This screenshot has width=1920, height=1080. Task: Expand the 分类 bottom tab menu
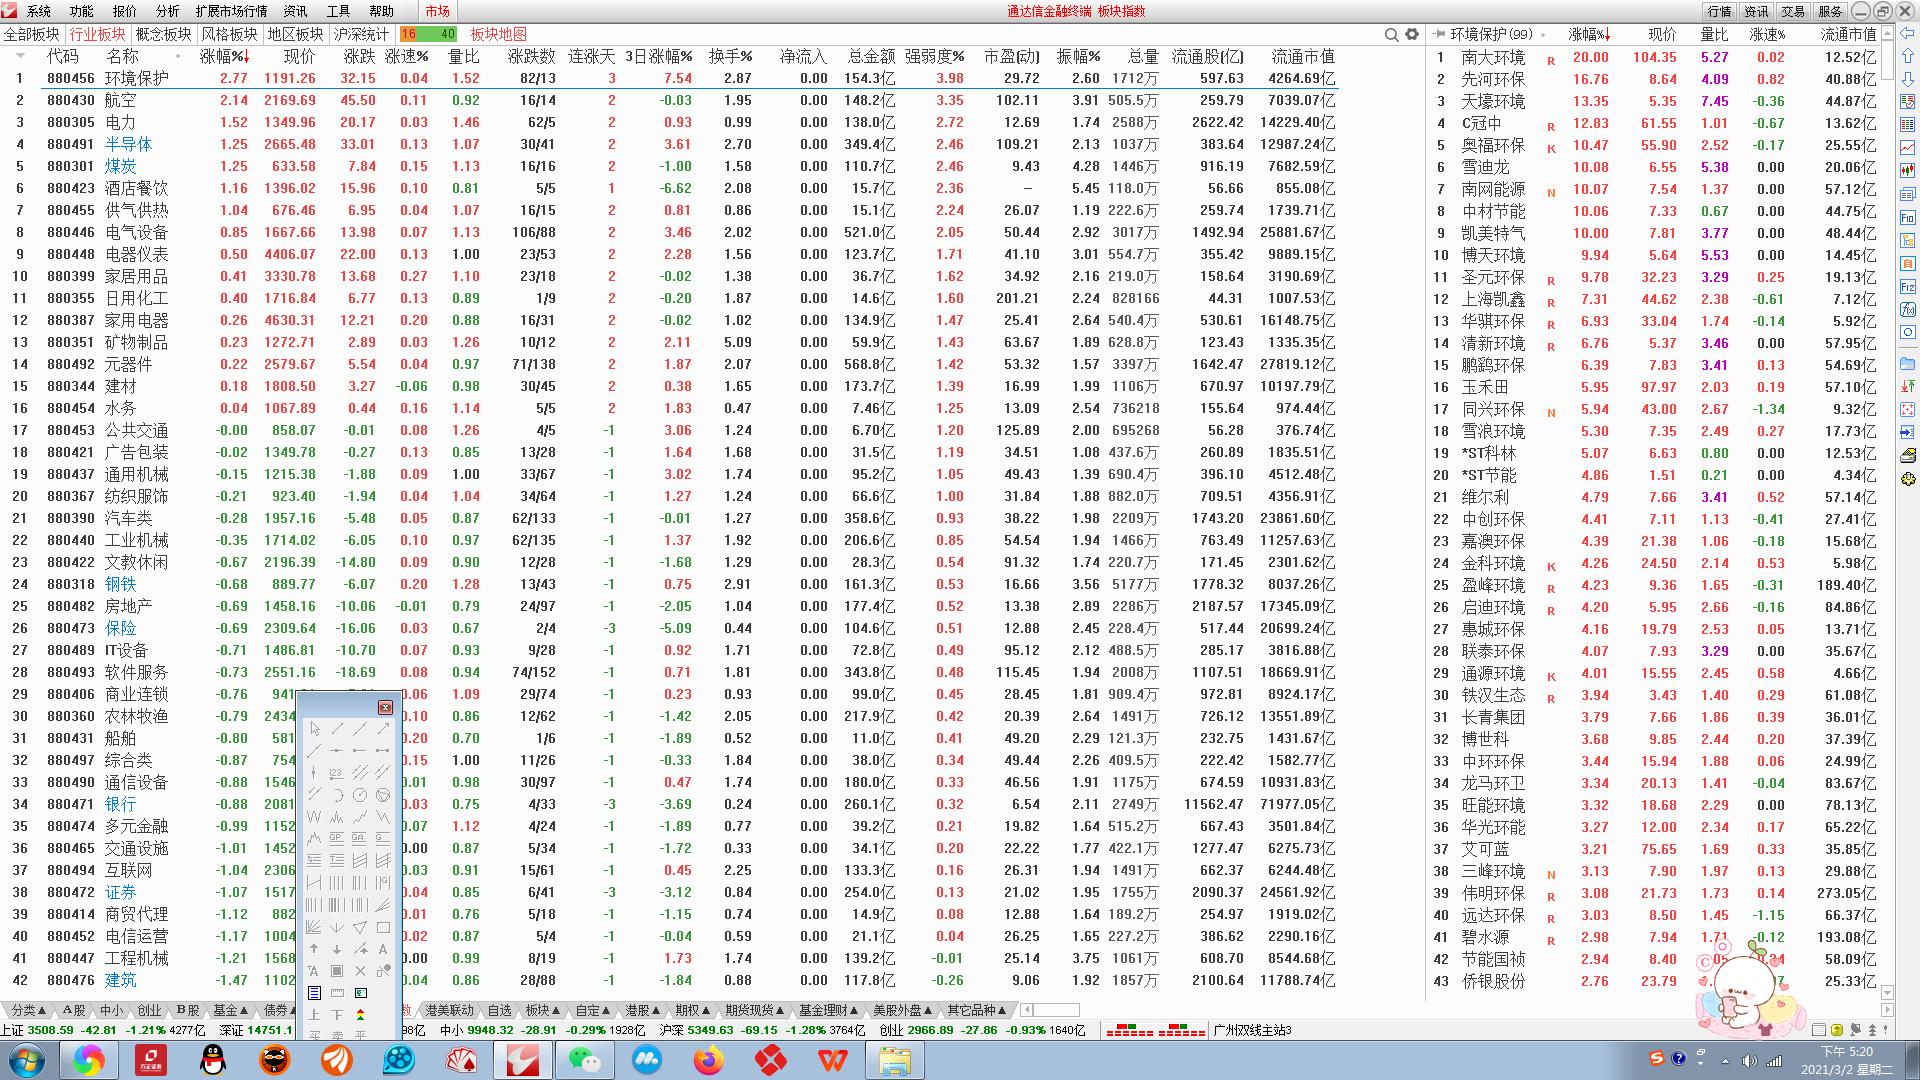28,1010
